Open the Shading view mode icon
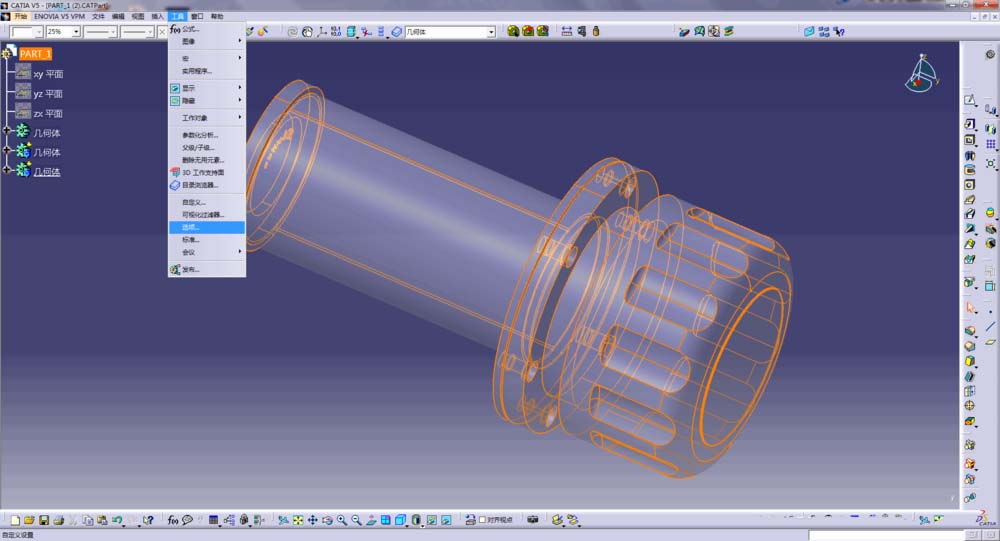 point(416,521)
